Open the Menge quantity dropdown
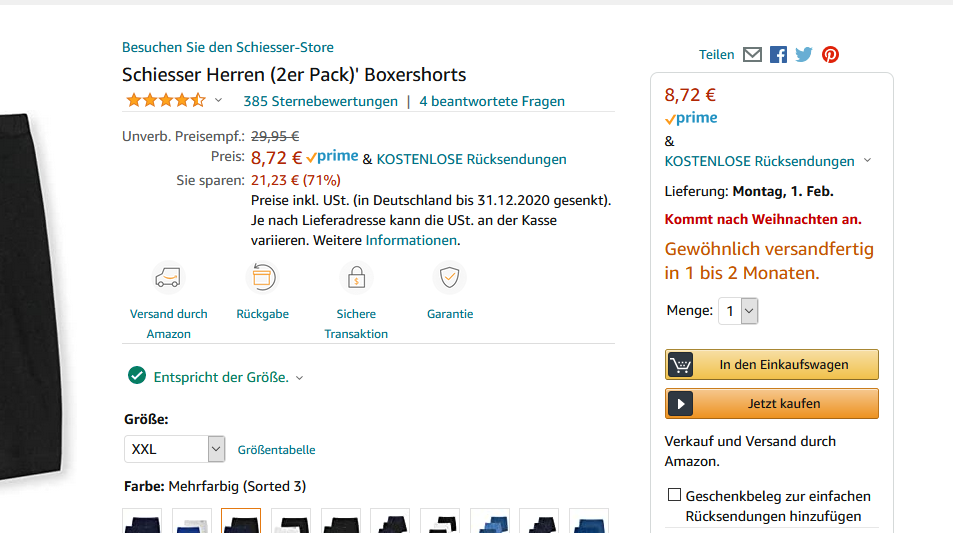Image resolution: width=953 pixels, height=533 pixels. (739, 311)
